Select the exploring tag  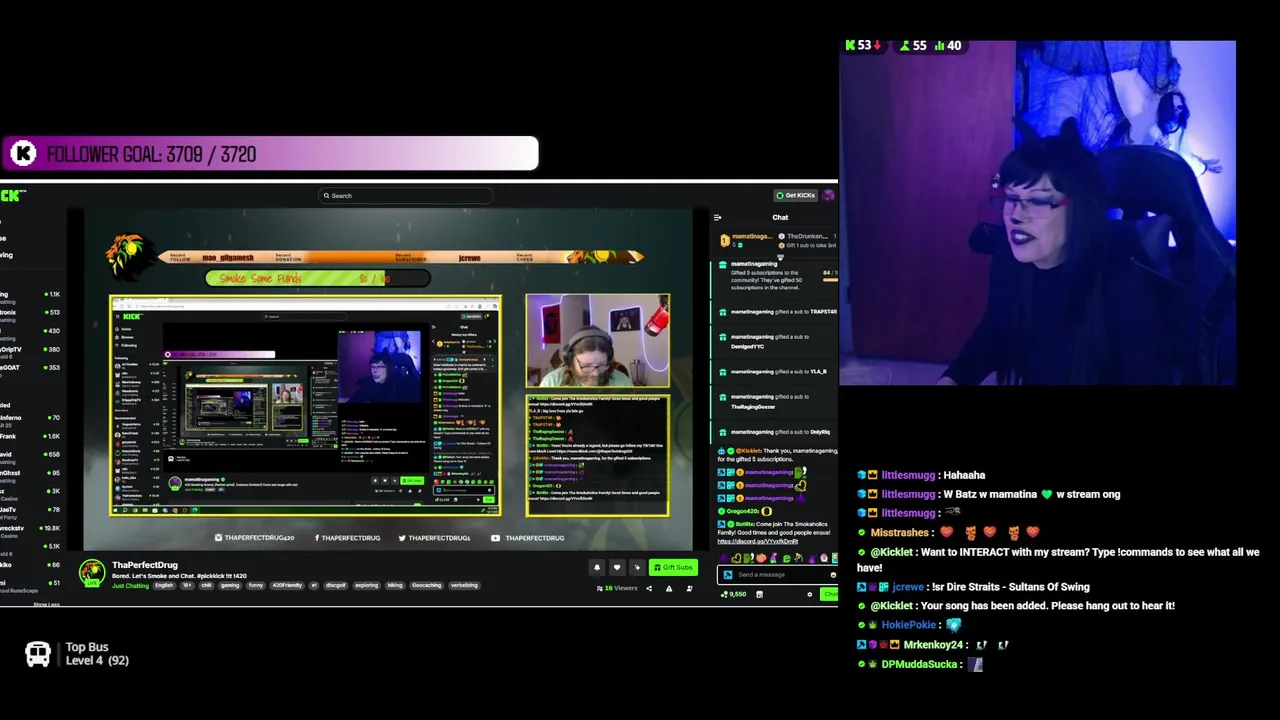tap(366, 585)
